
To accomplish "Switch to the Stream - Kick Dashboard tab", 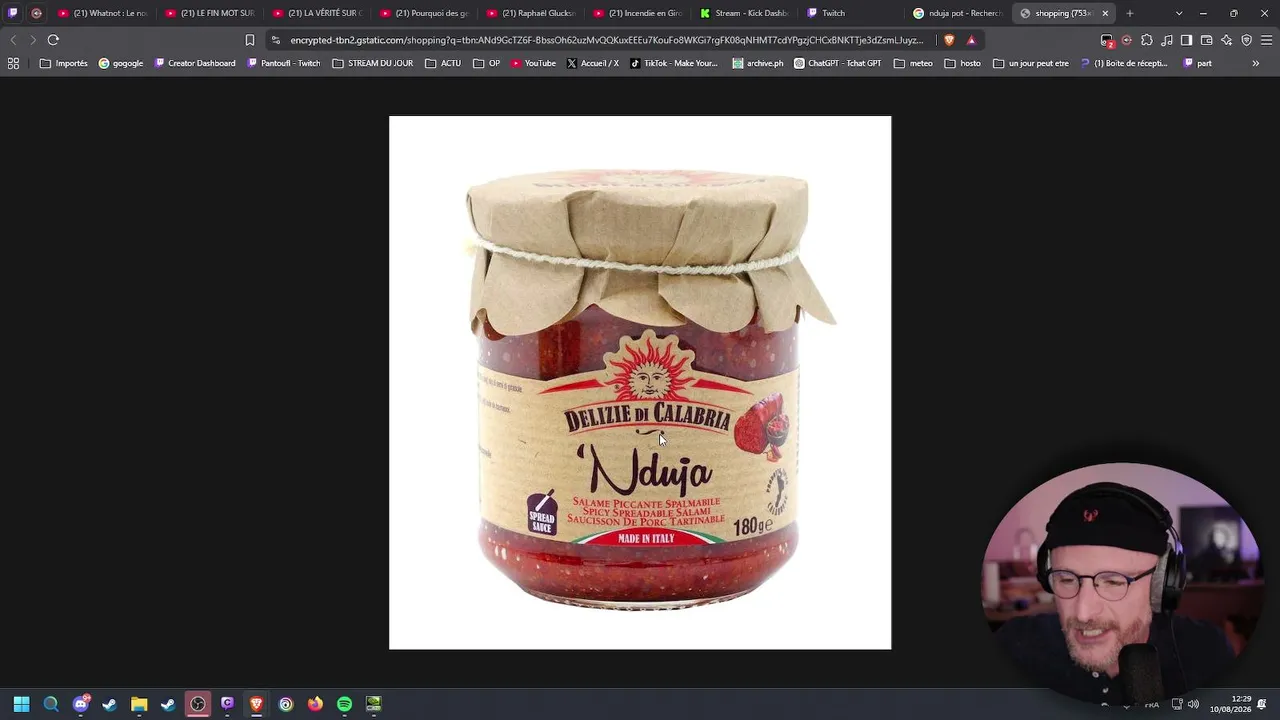I will (x=745, y=13).
